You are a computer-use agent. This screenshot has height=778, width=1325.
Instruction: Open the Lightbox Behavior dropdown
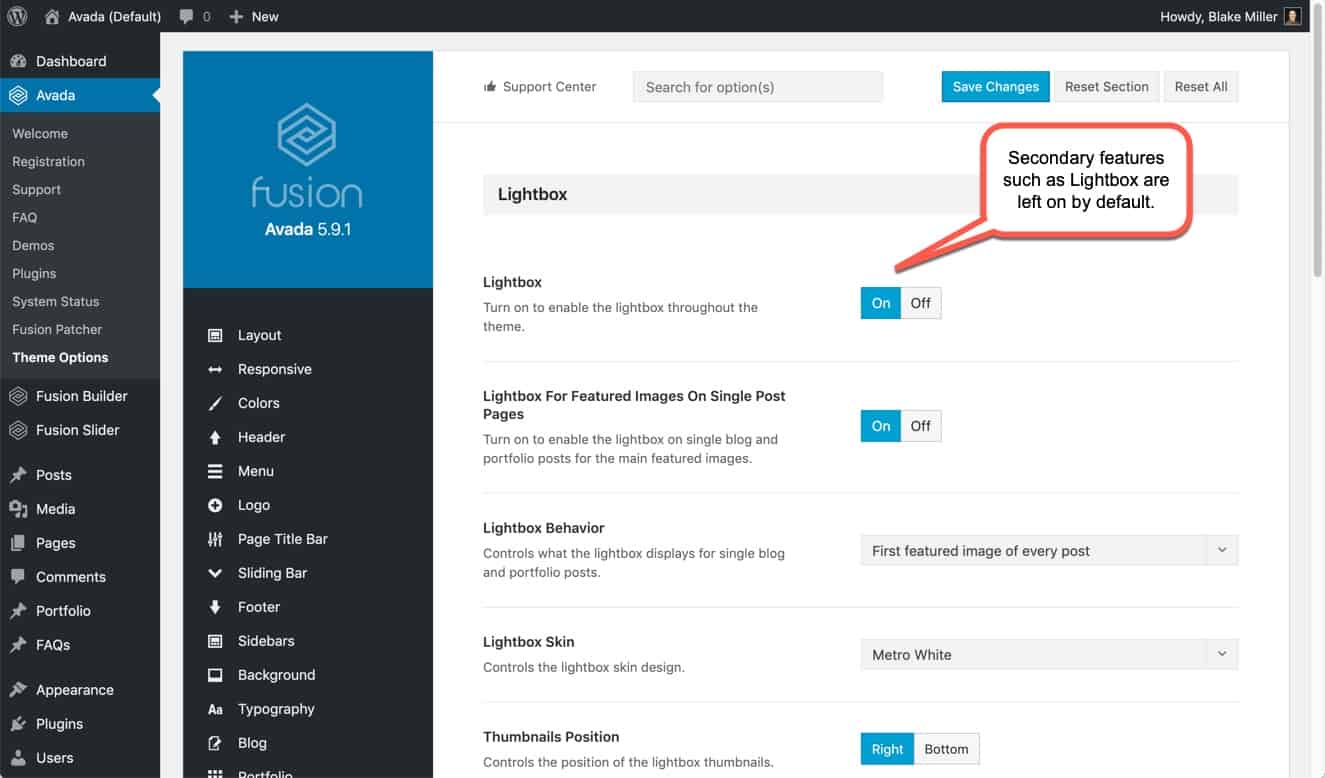[x=1049, y=551]
